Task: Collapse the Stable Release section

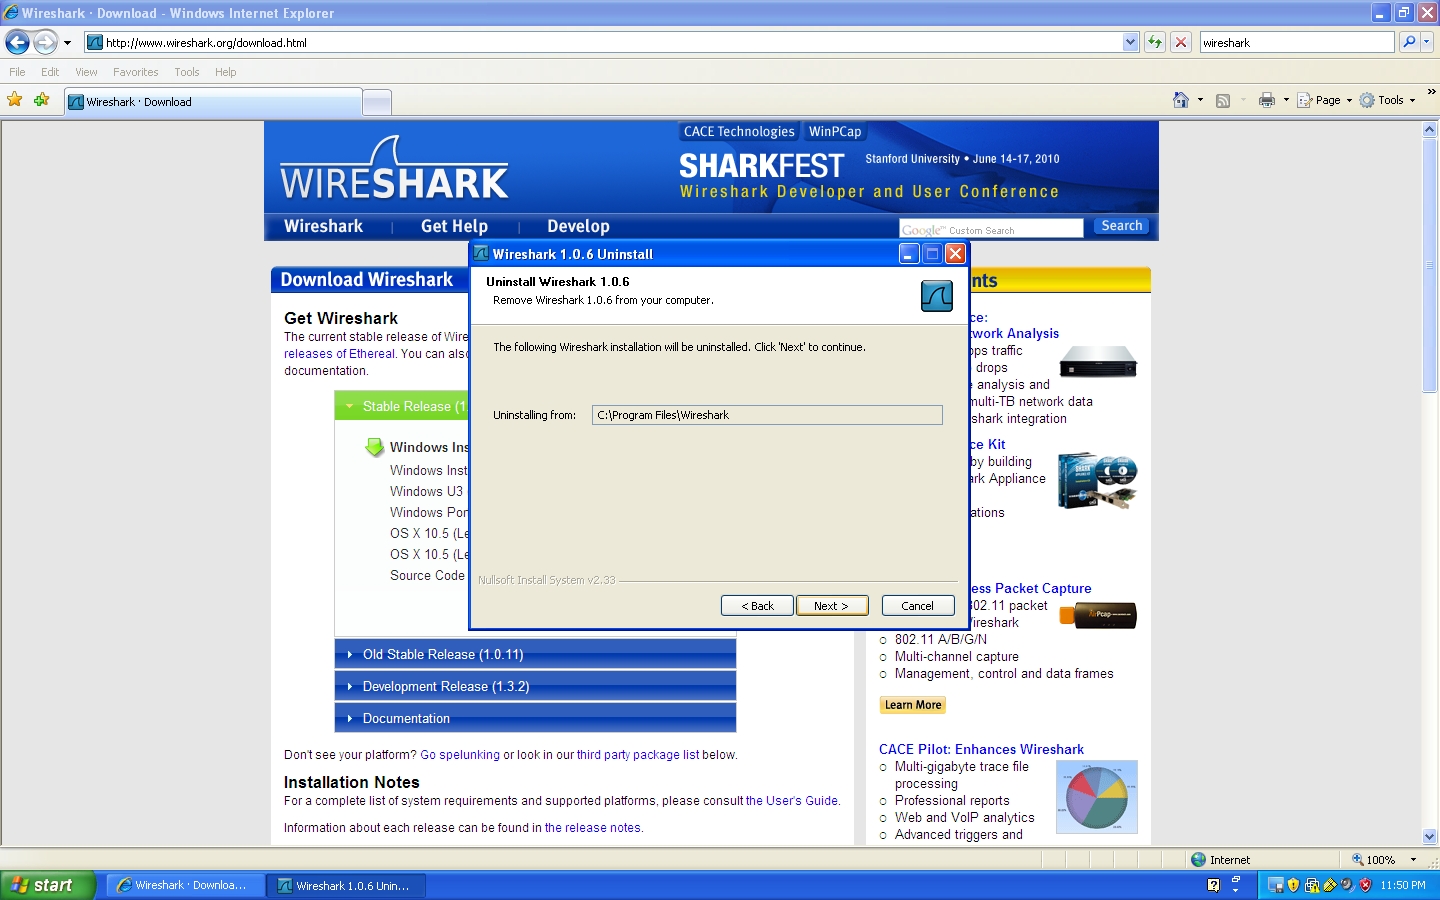Action: (x=402, y=406)
